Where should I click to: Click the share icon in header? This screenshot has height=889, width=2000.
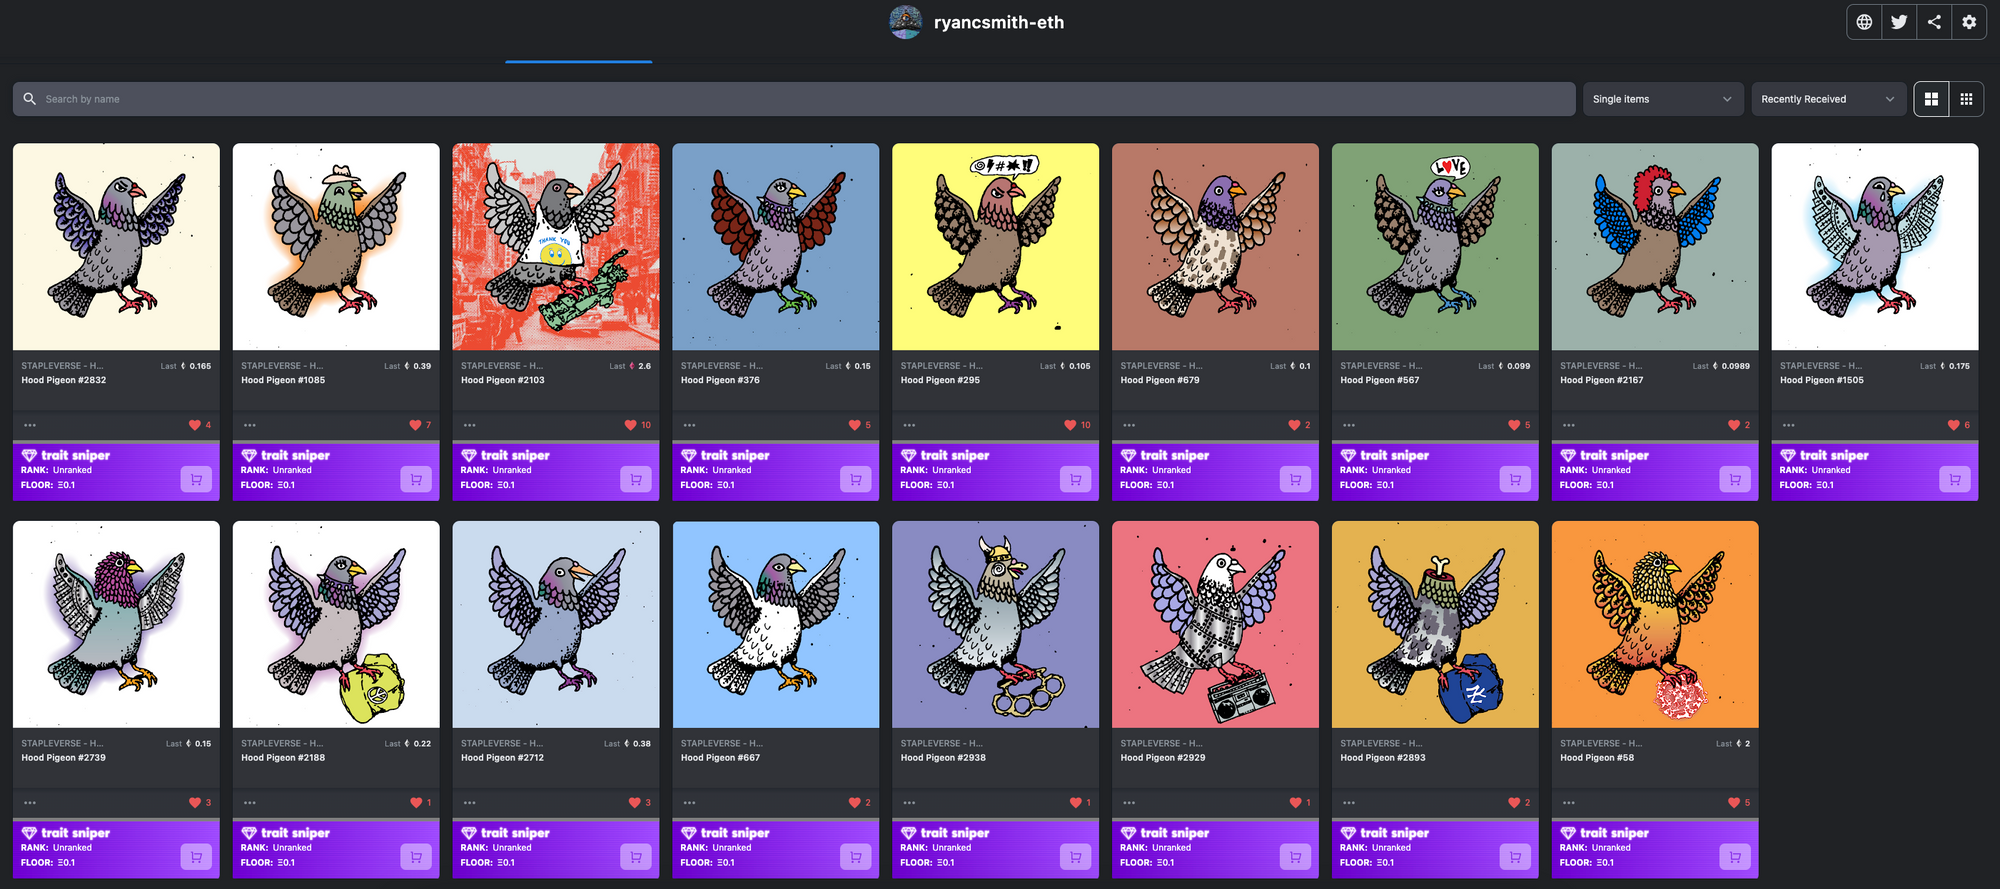click(1934, 22)
